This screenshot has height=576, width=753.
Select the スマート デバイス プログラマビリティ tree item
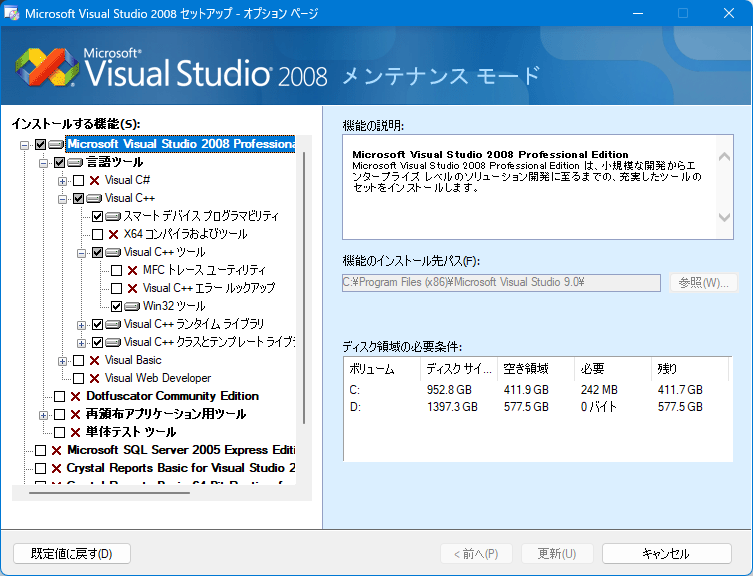click(201, 216)
